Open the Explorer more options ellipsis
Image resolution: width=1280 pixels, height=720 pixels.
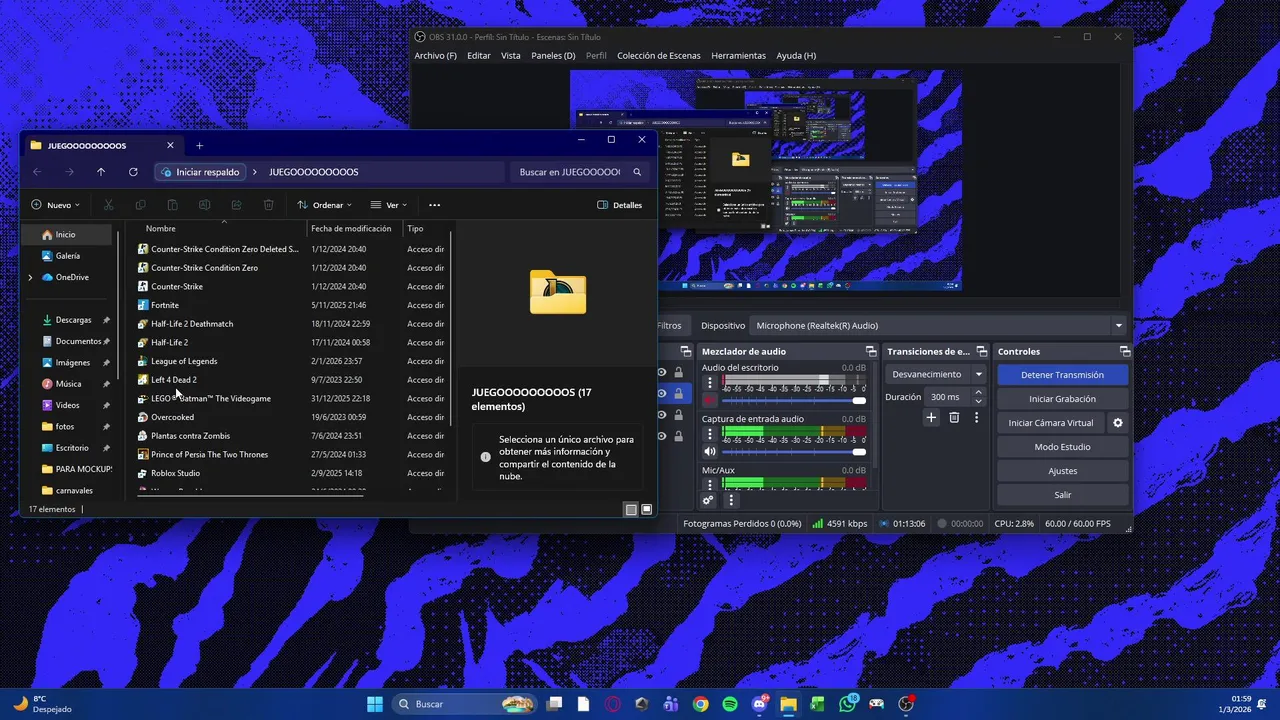click(434, 205)
